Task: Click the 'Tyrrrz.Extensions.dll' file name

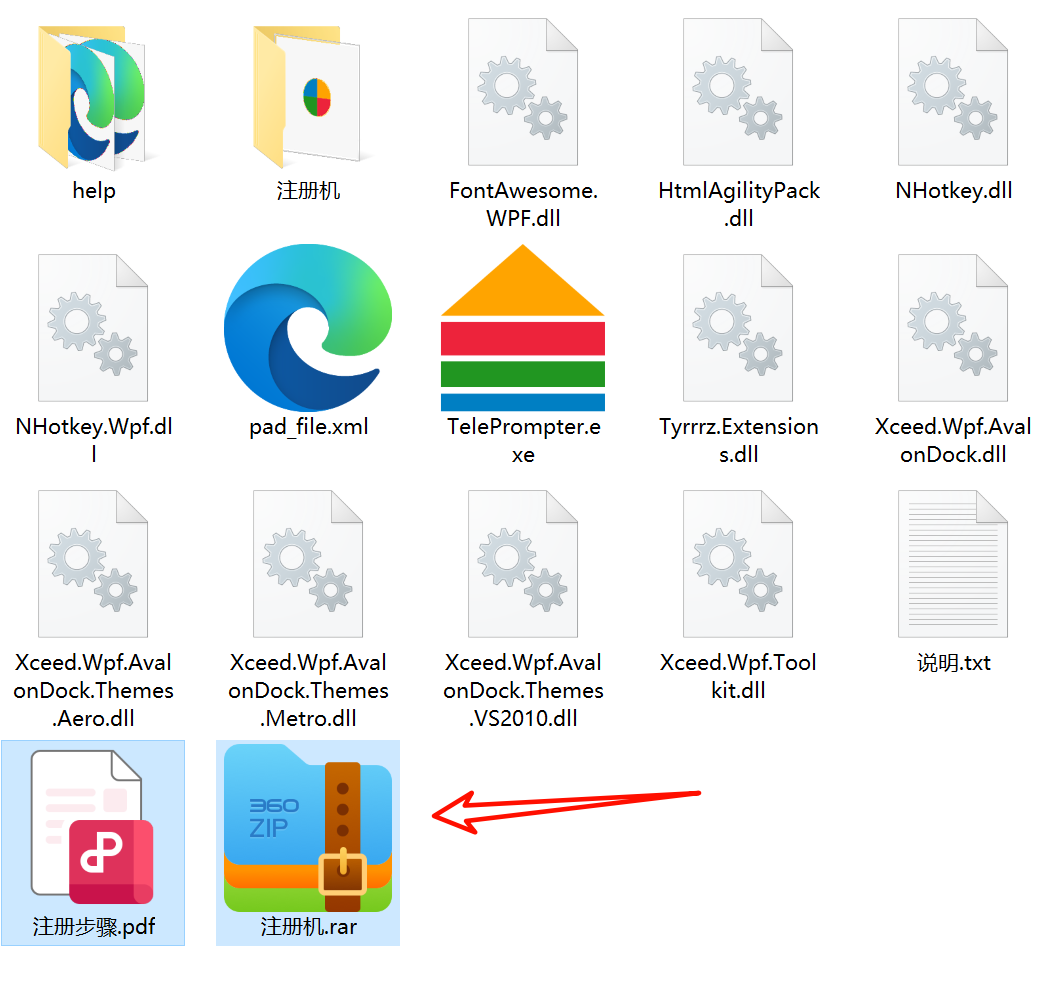Action: 739,440
